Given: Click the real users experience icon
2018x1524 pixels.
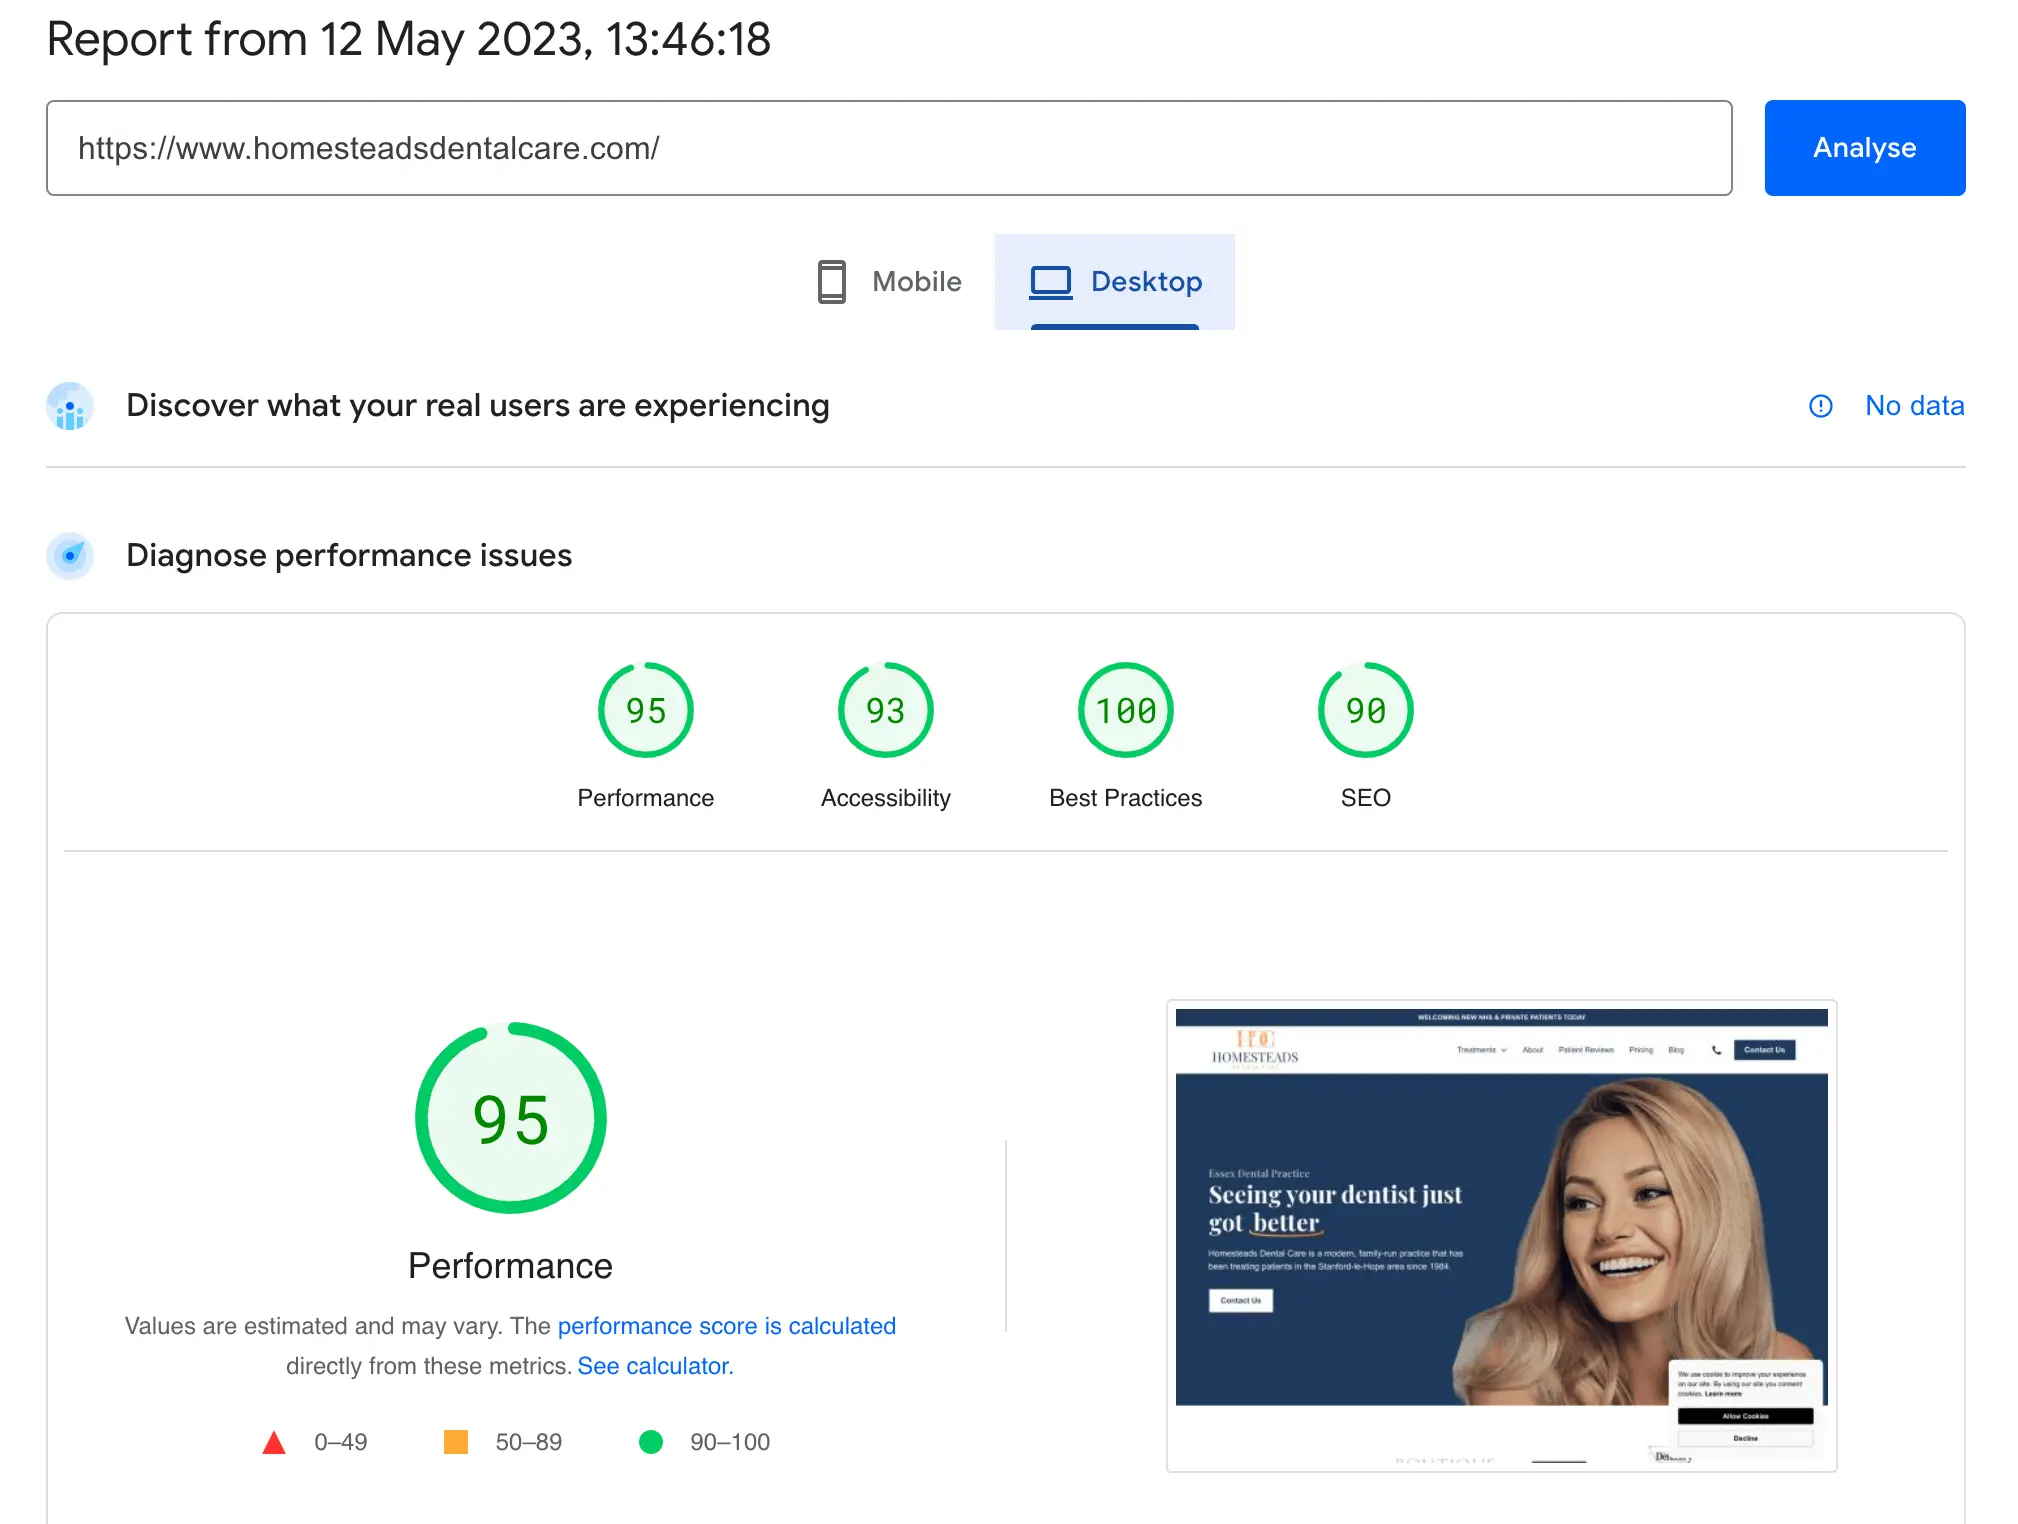Looking at the screenshot, I should click(70, 406).
